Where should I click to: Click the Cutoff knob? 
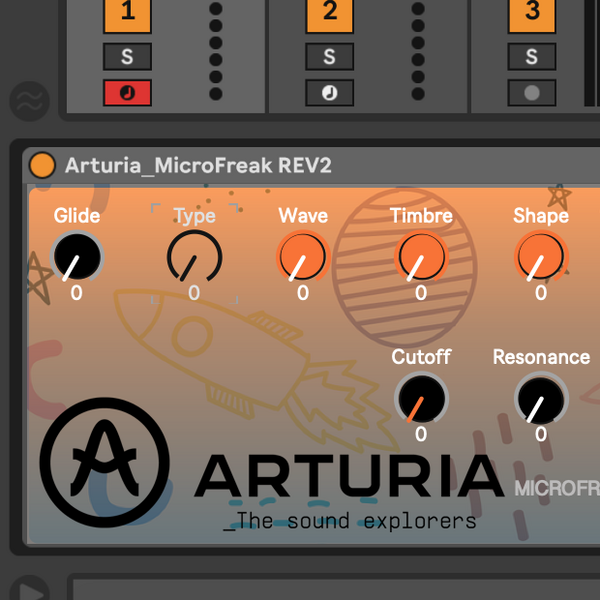pos(421,398)
